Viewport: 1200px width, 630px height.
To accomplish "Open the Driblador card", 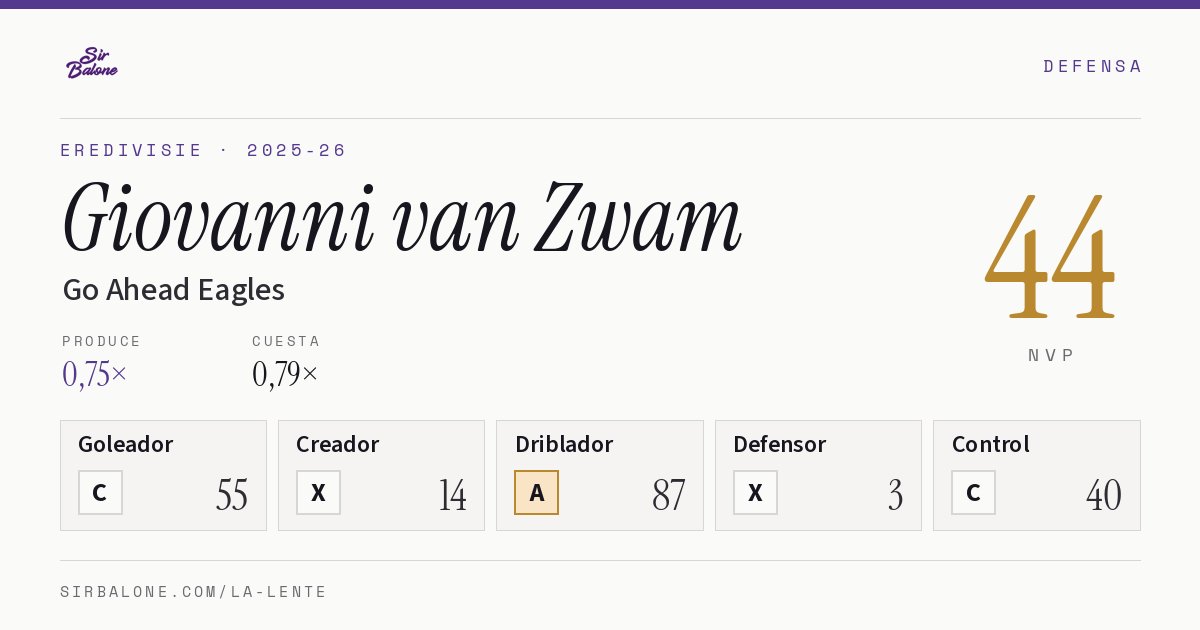I will coord(600,475).
